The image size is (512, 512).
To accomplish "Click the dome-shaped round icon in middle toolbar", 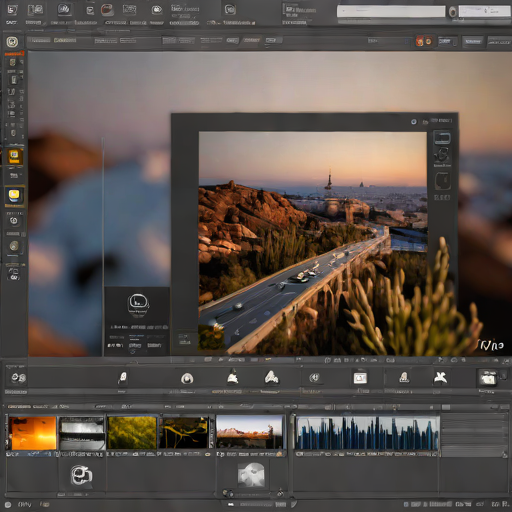I will [x=187, y=378].
